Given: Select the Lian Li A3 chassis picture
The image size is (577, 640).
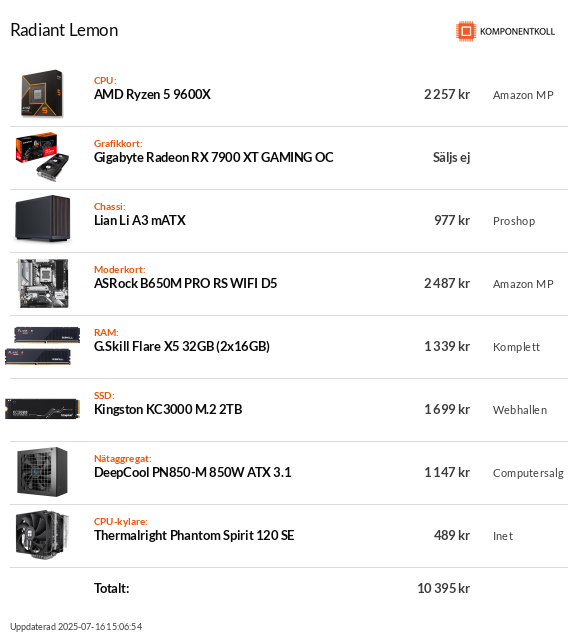Looking at the screenshot, I should point(42,218).
